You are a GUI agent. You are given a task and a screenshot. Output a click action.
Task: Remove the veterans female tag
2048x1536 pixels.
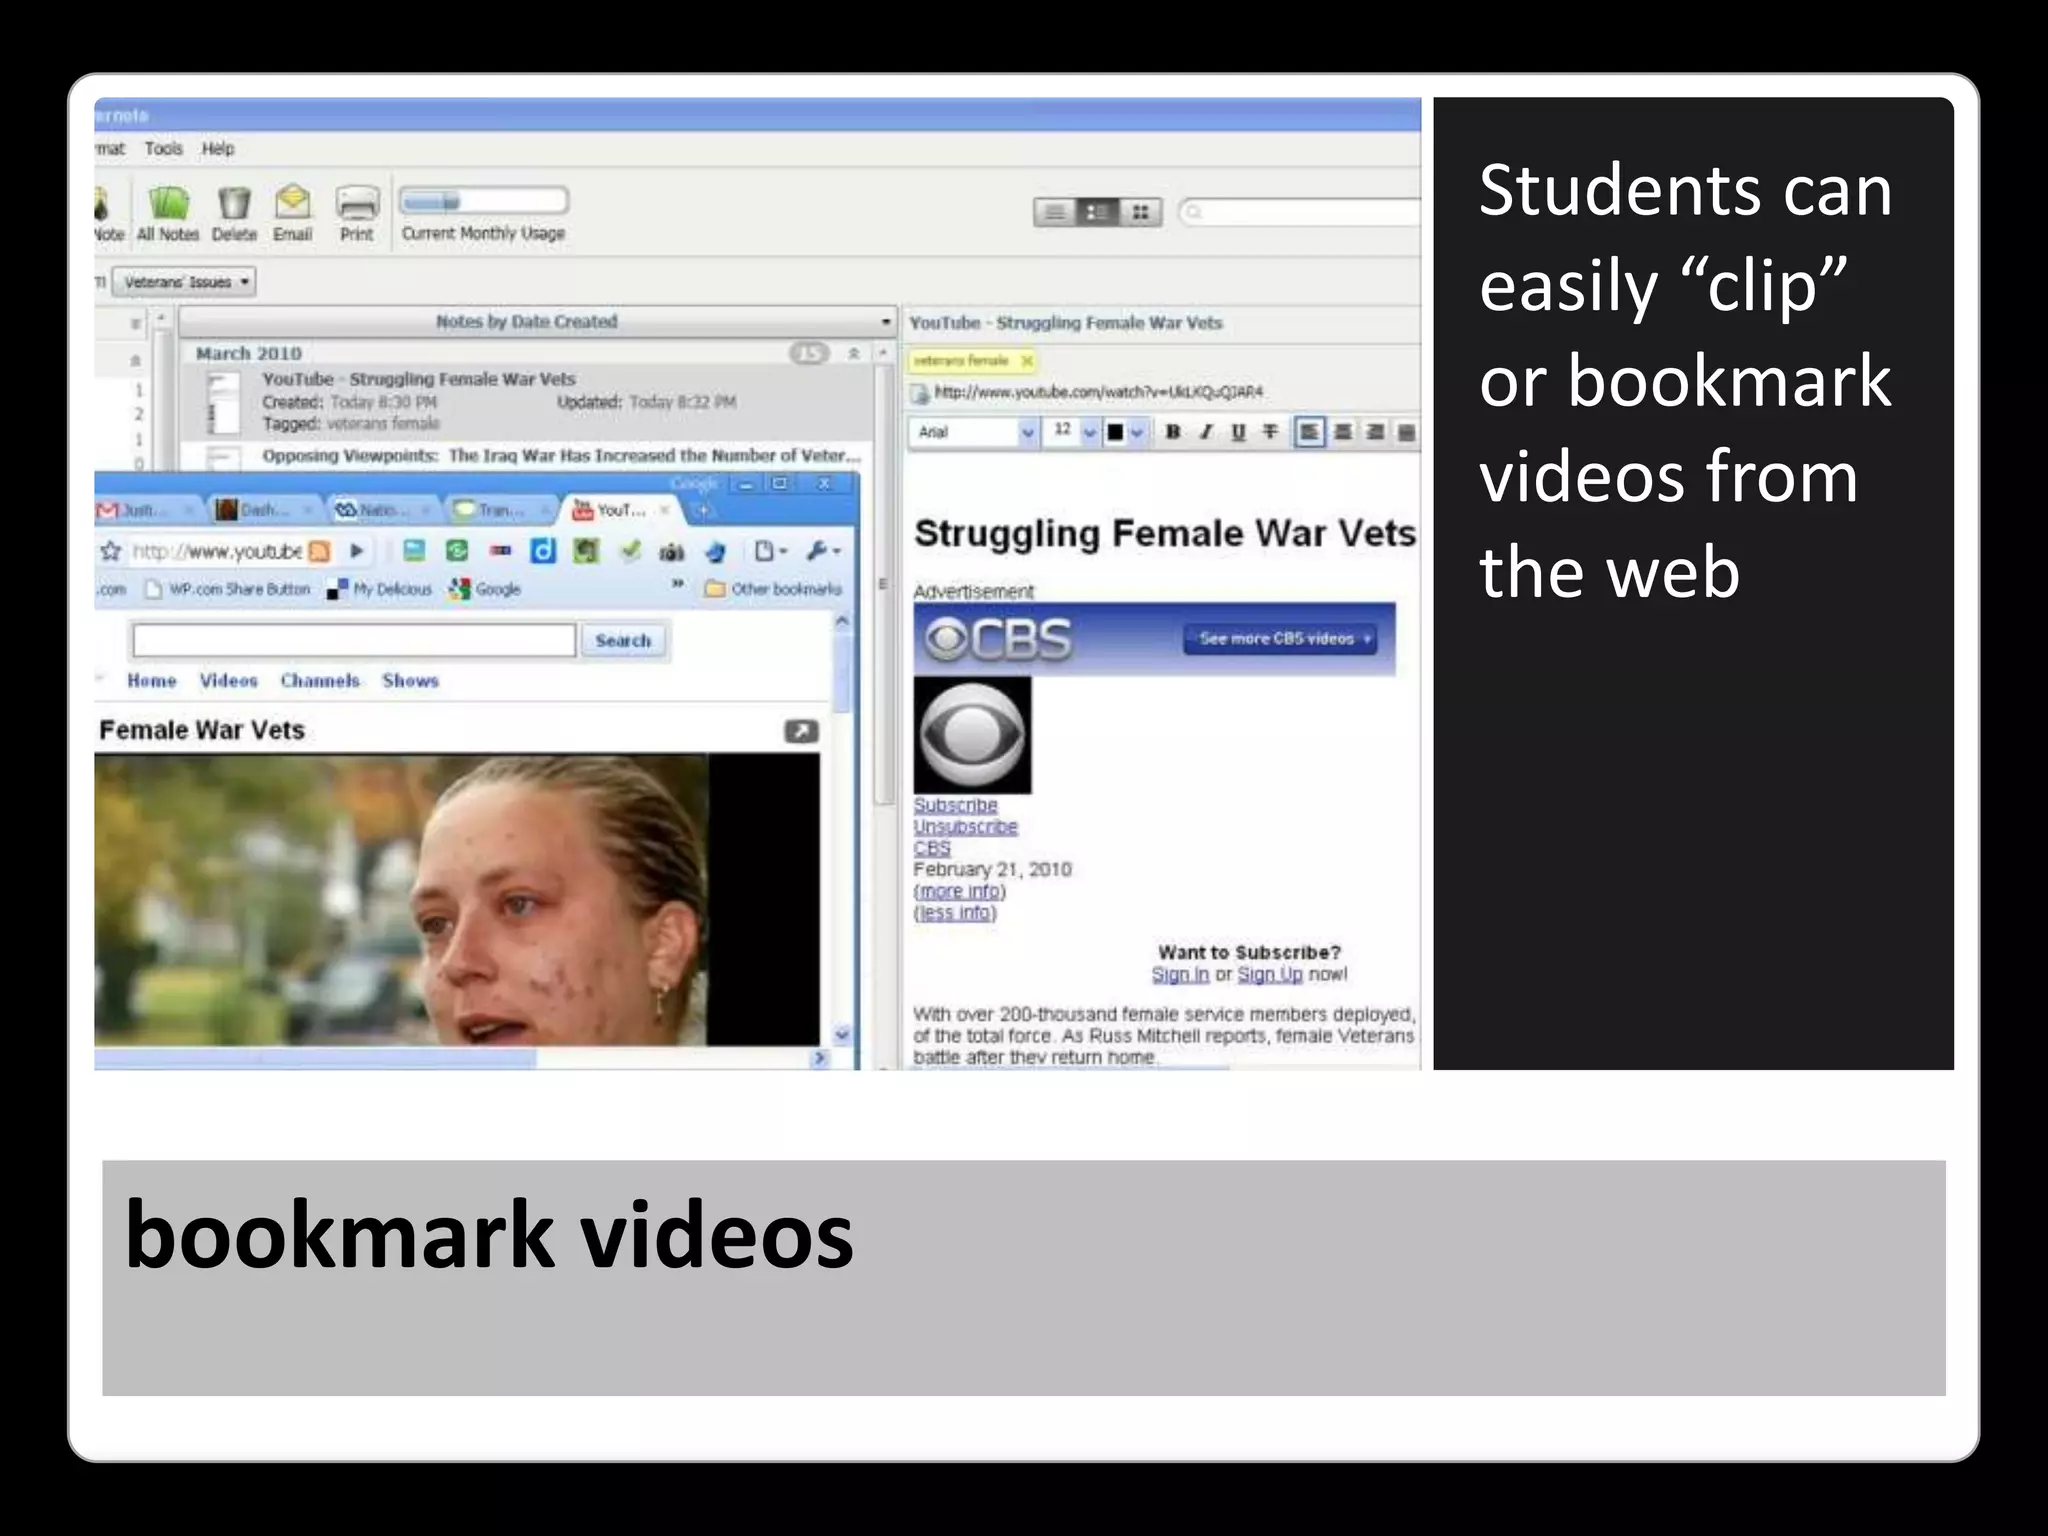pos(1027,361)
